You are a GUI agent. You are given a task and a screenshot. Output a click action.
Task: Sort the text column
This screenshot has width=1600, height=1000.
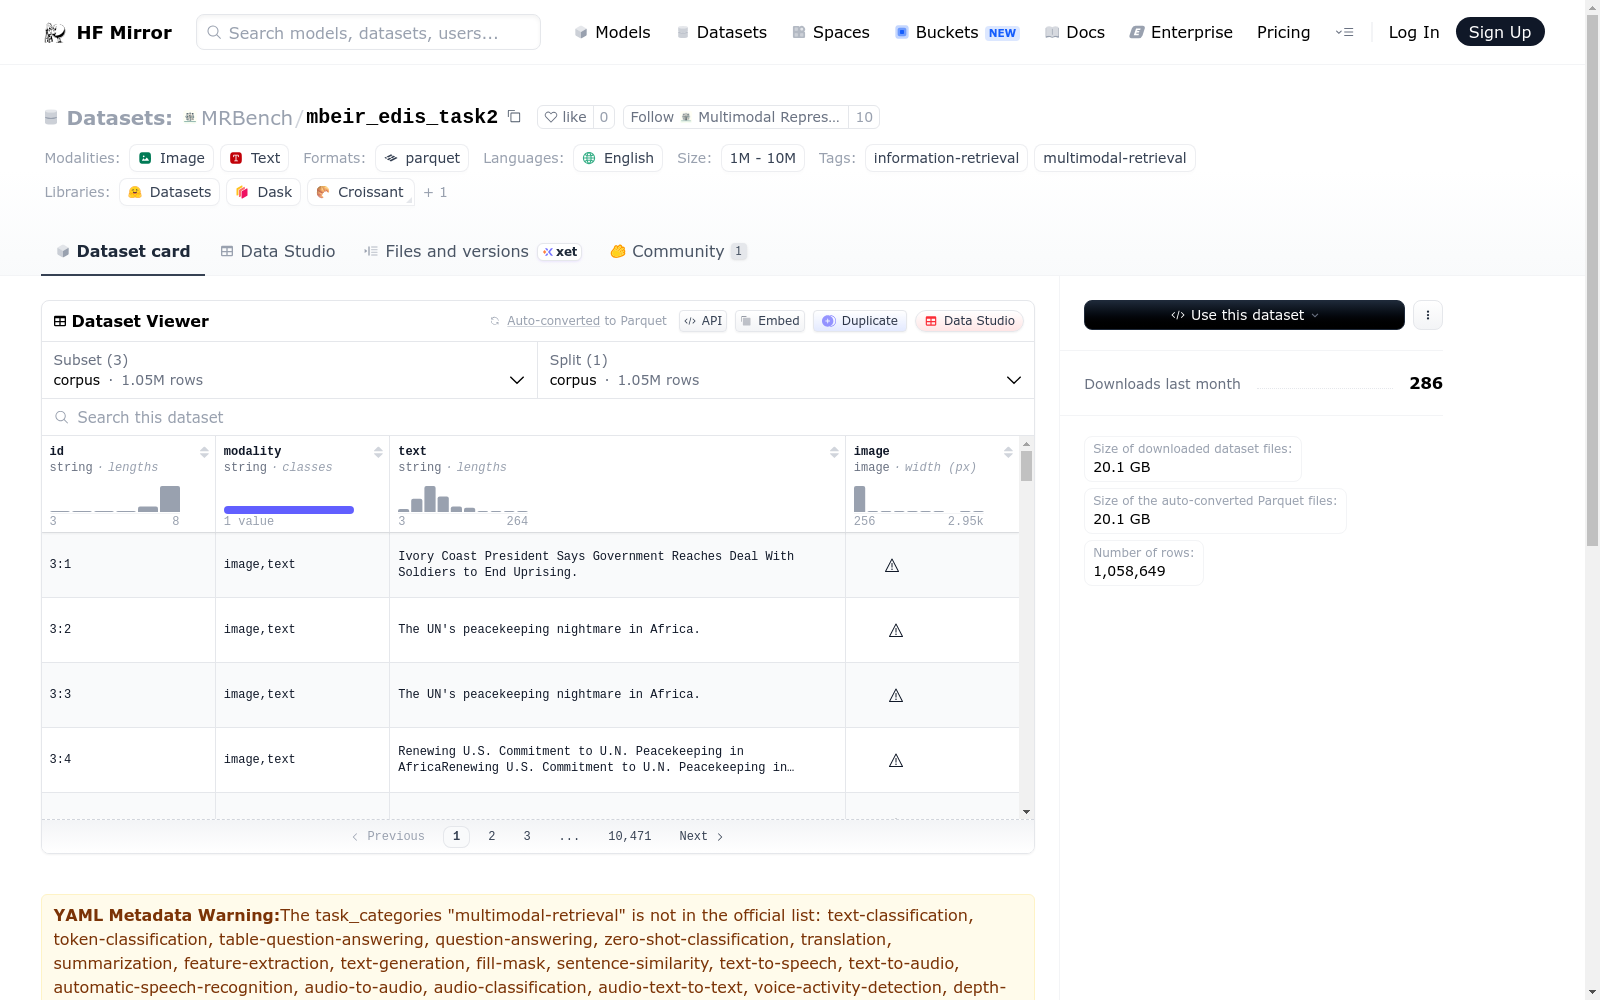[x=834, y=452]
